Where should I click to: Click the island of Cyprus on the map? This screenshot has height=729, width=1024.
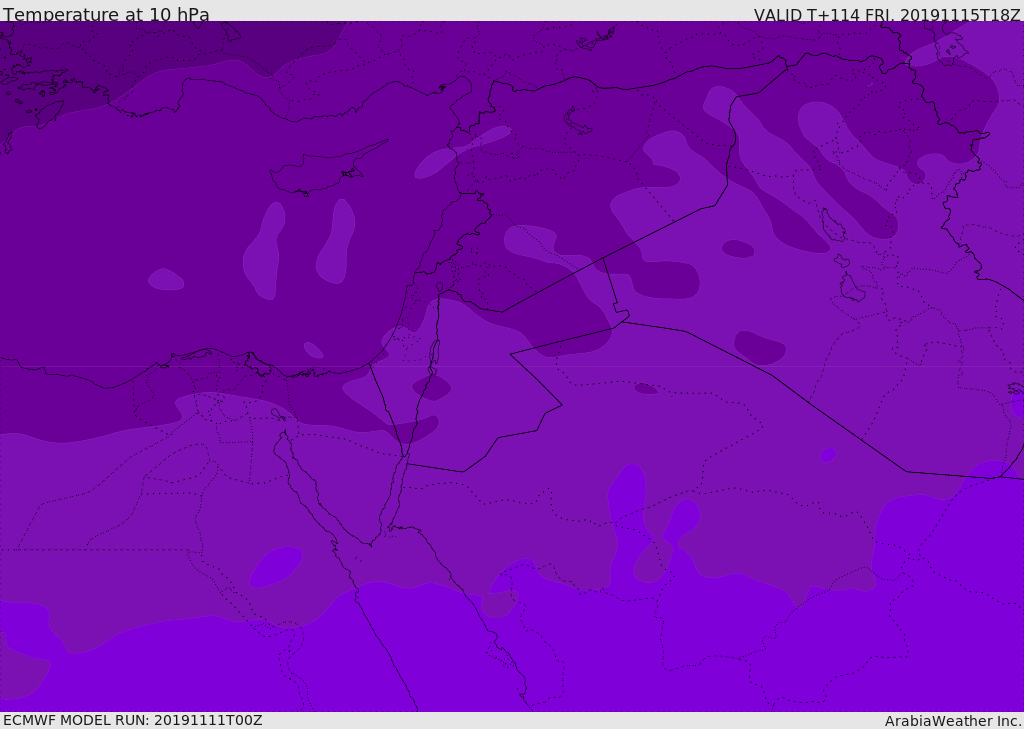[x=320, y=171]
